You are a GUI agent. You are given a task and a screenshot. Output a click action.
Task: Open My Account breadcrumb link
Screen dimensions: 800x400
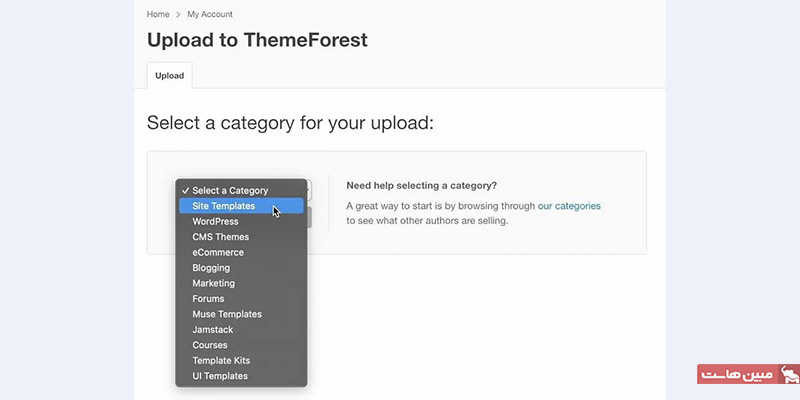pyautogui.click(x=209, y=14)
